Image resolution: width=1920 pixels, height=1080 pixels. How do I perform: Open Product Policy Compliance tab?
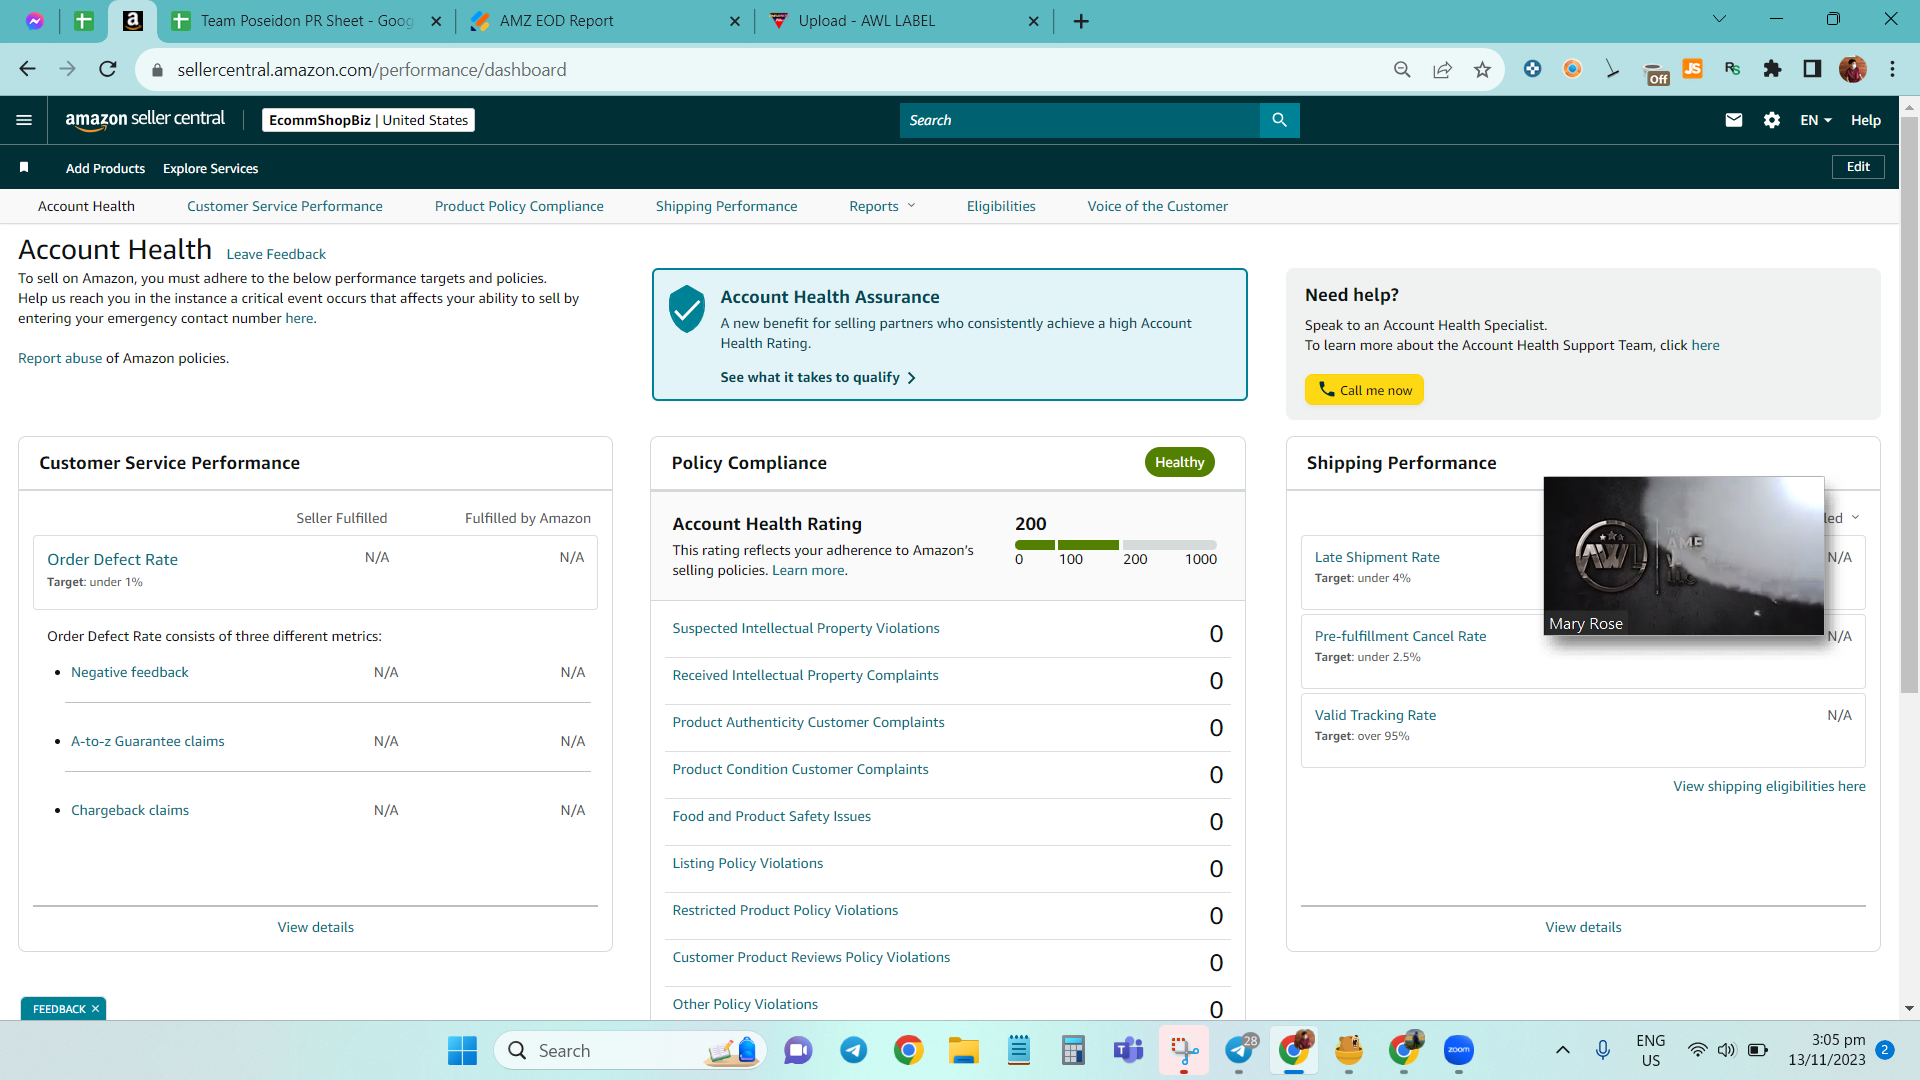519,206
